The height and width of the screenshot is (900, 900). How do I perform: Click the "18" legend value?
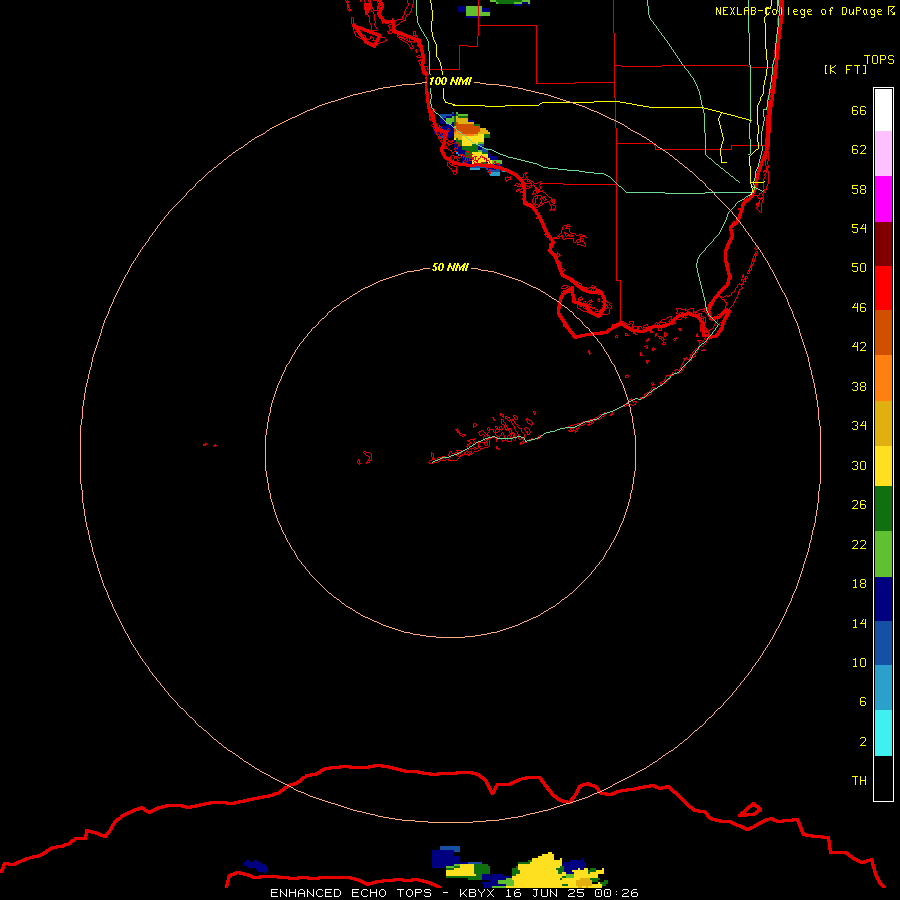pyautogui.click(x=859, y=584)
